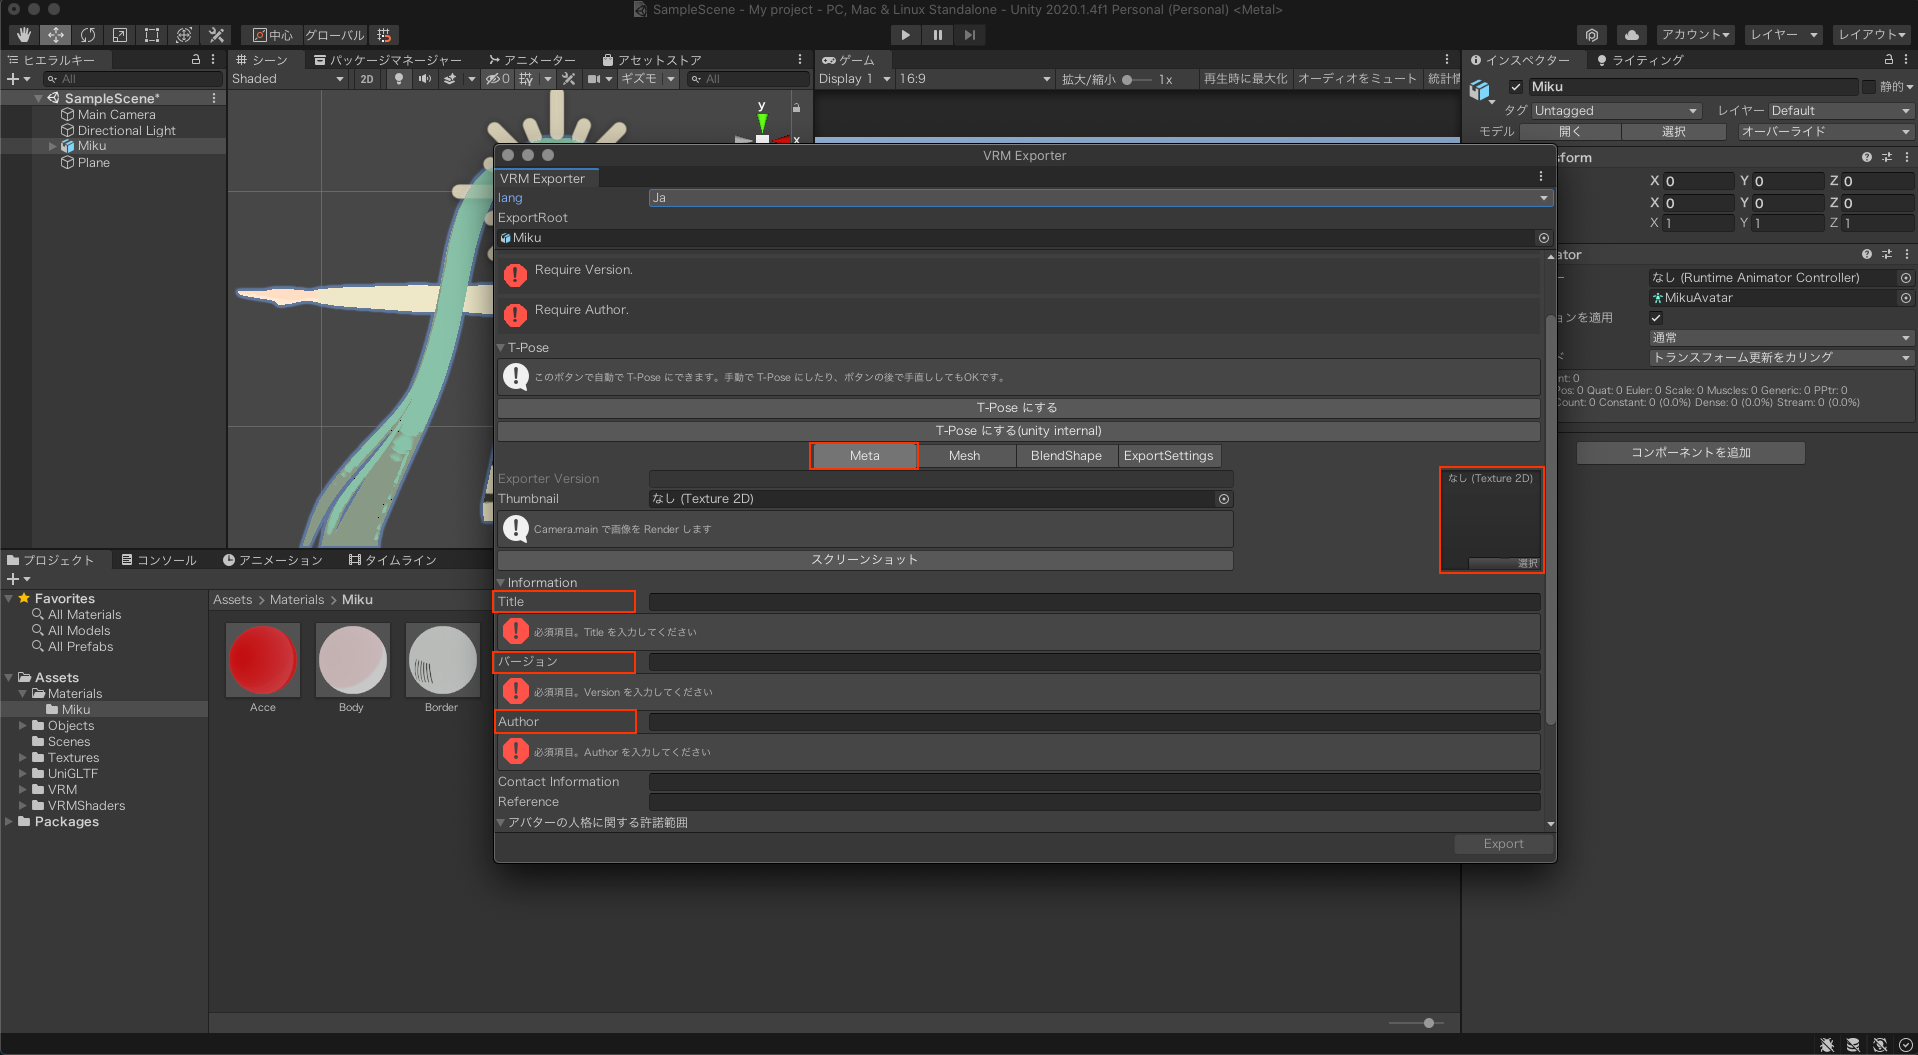The width and height of the screenshot is (1918, 1055).
Task: Open the Untagged tag dropdown
Action: [x=1615, y=111]
